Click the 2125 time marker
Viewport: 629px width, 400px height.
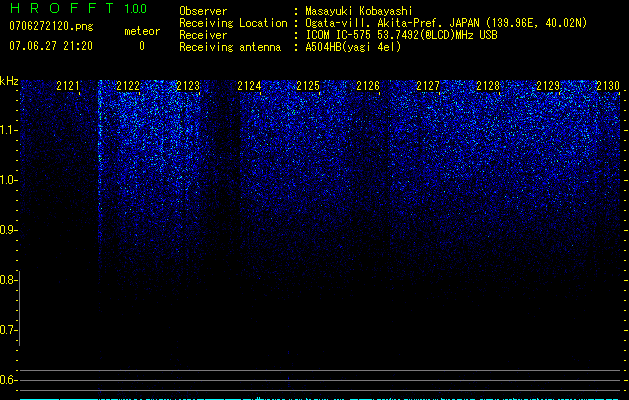point(308,86)
